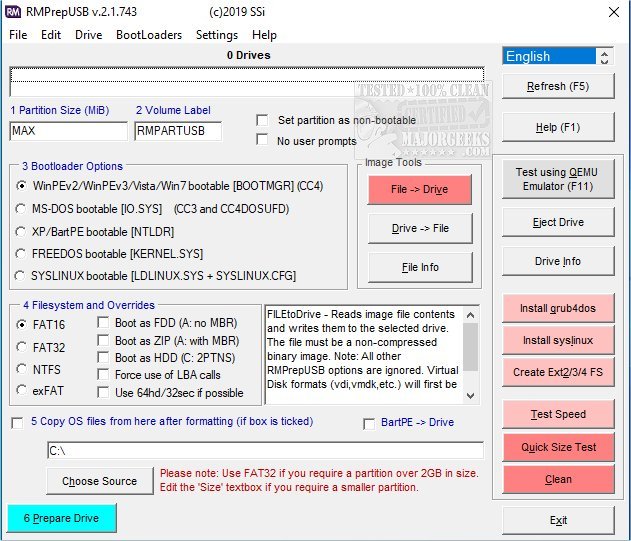Choose the exFAT filesystem radio button
This screenshot has width=631, height=541.
[21, 390]
